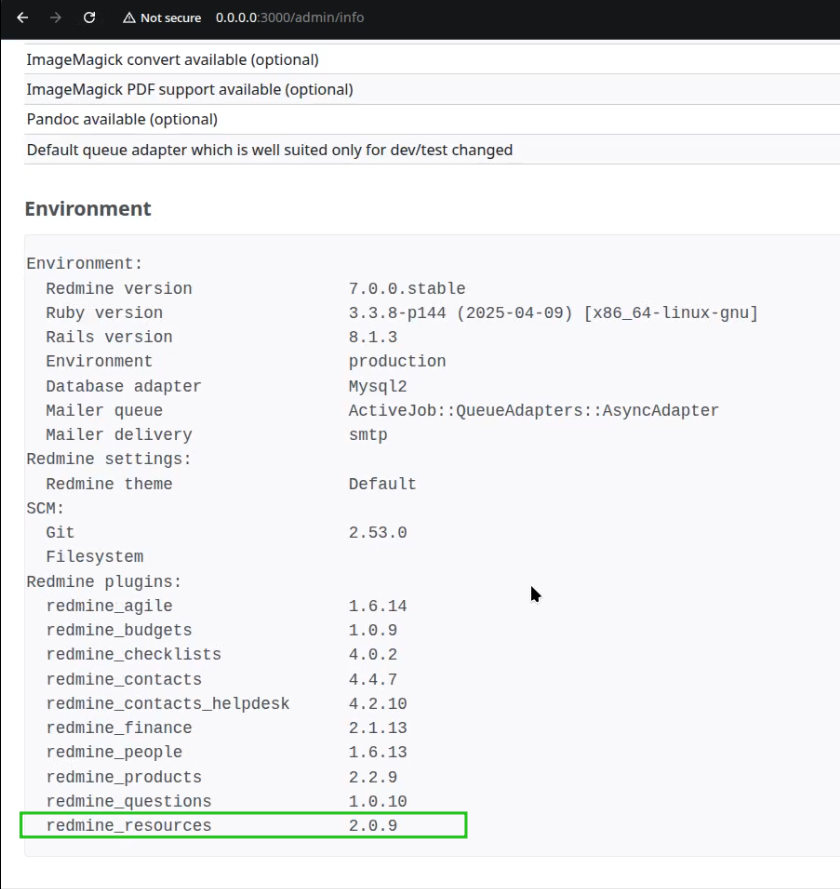Click the Environment value production
The width and height of the screenshot is (840, 889).
[397, 362]
